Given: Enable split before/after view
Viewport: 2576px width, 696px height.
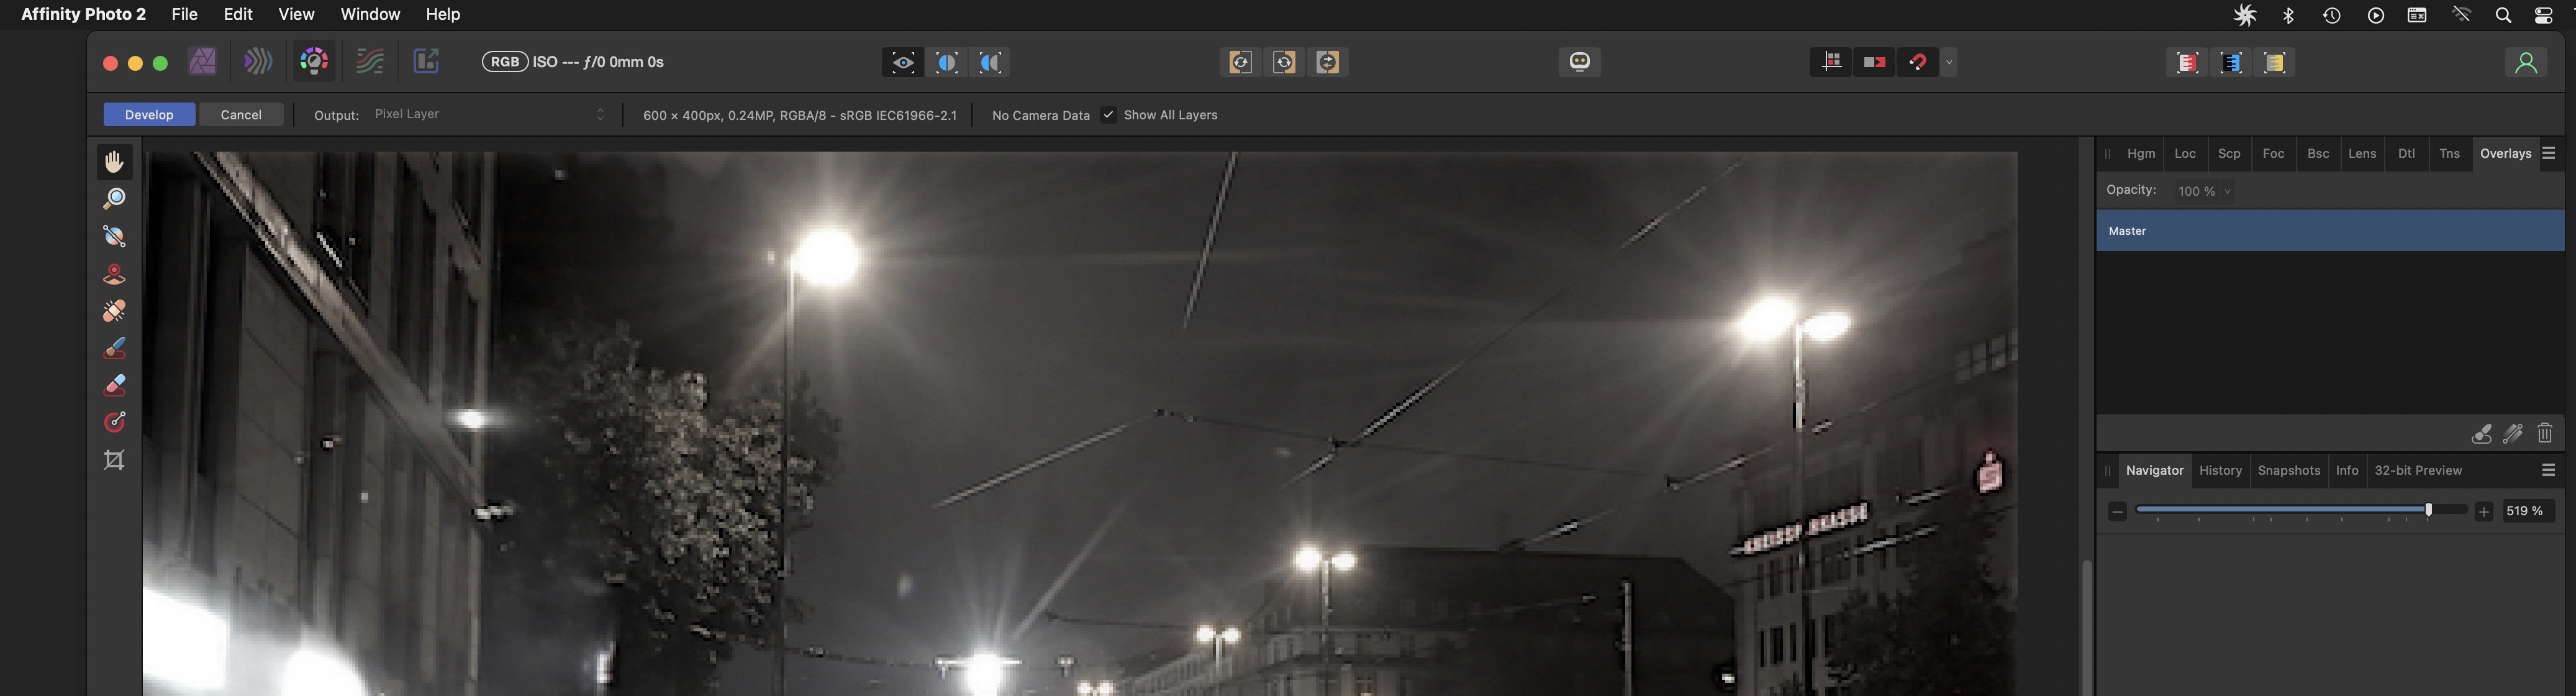Looking at the screenshot, I should coord(947,63).
